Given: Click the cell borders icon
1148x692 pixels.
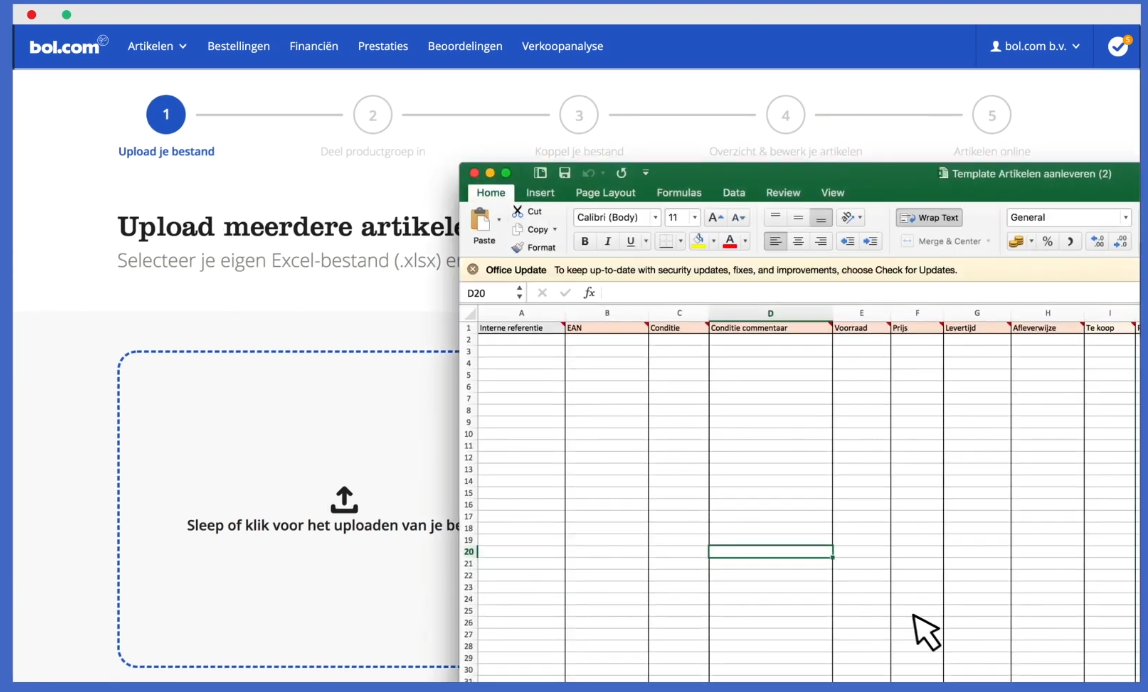Looking at the screenshot, I should pyautogui.click(x=666, y=241).
